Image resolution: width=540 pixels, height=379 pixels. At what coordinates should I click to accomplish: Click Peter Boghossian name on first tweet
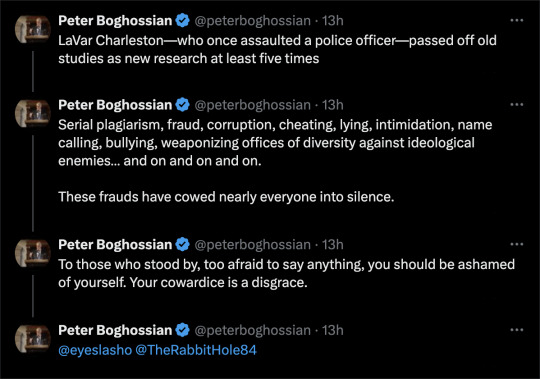tap(115, 21)
